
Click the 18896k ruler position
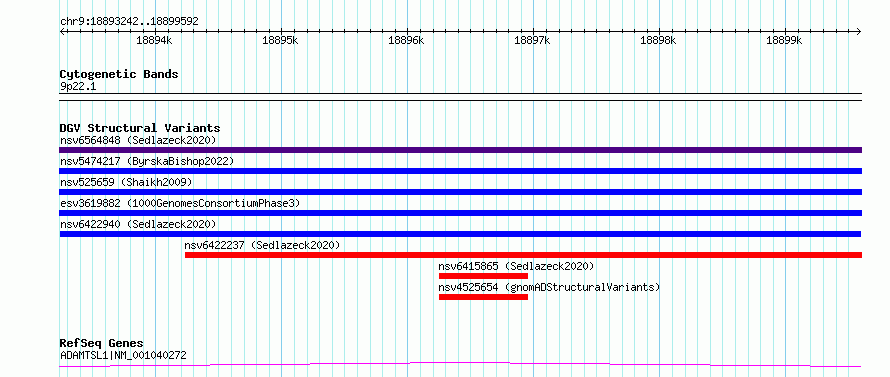pyautogui.click(x=406, y=40)
